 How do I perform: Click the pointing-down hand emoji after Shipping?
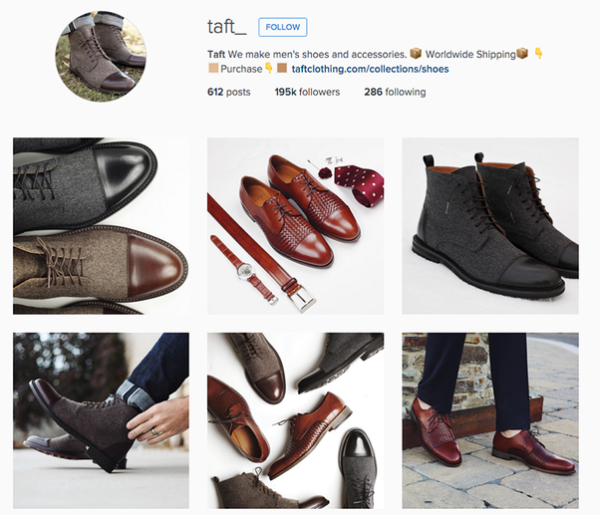(x=538, y=54)
